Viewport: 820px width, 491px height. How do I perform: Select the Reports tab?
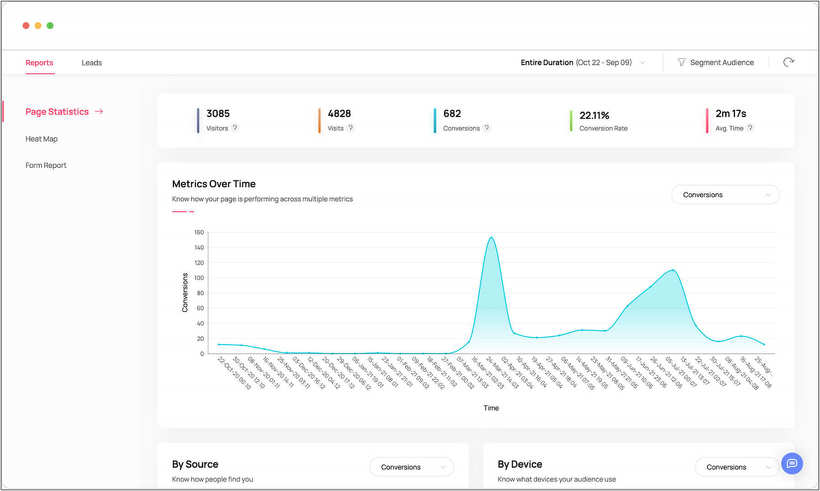click(39, 62)
